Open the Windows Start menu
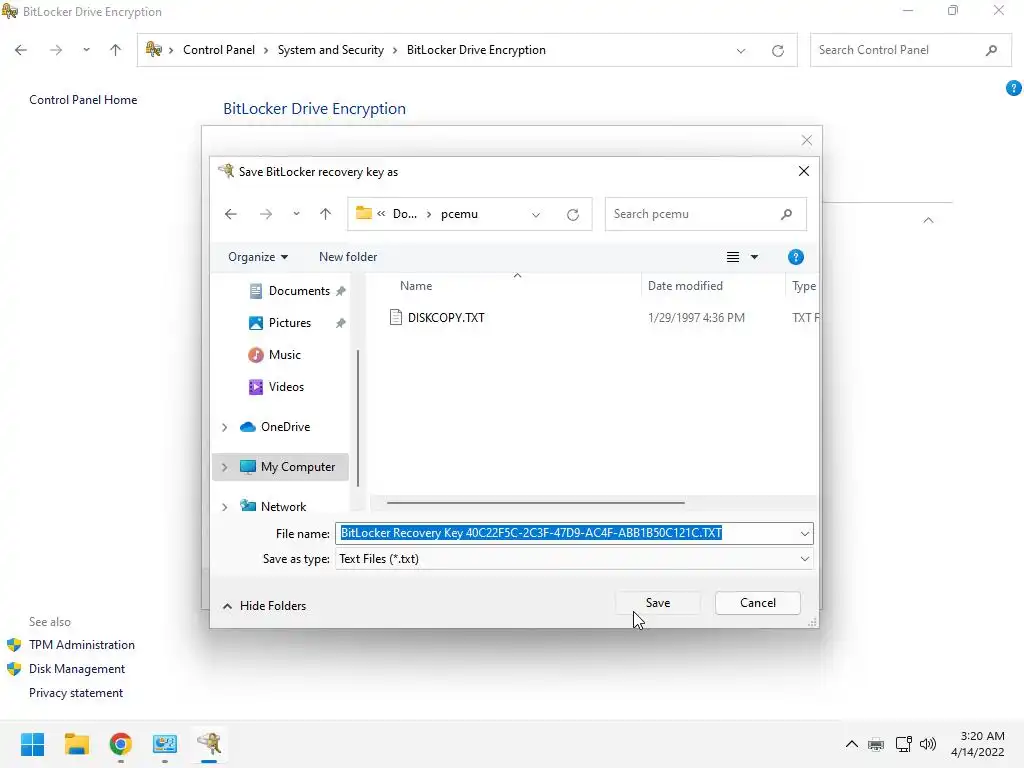The width and height of the screenshot is (1024, 768). [32, 744]
